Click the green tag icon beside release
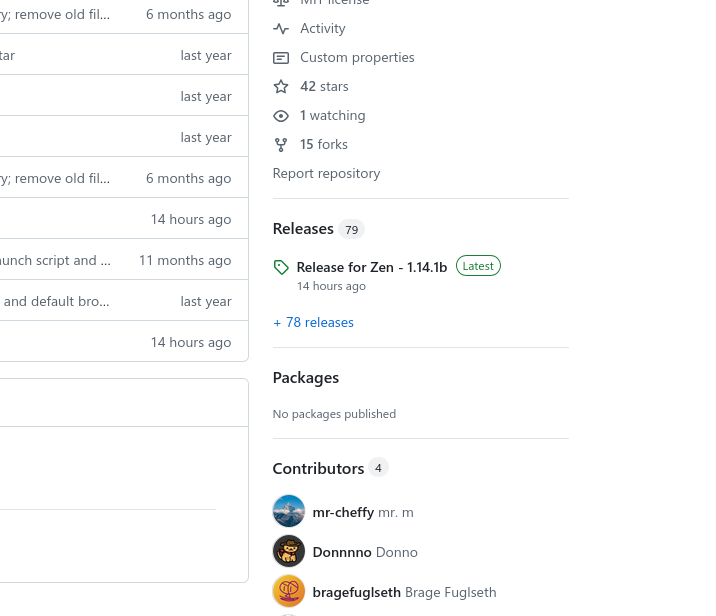The image size is (716, 616). pyautogui.click(x=281, y=267)
